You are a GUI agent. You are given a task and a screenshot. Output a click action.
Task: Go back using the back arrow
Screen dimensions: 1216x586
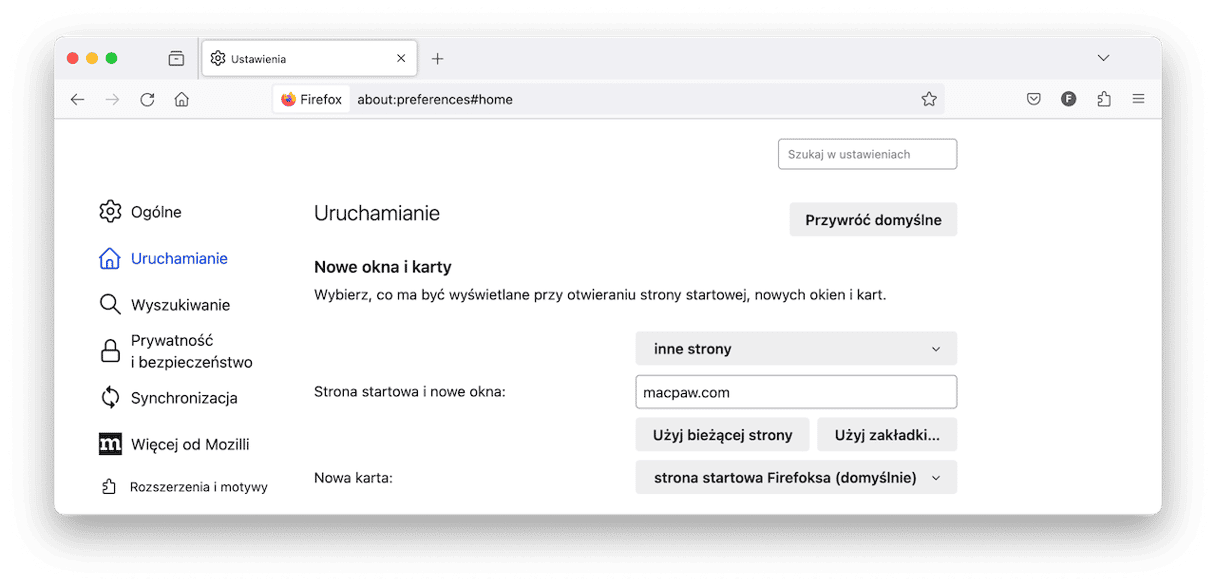pyautogui.click(x=77, y=99)
